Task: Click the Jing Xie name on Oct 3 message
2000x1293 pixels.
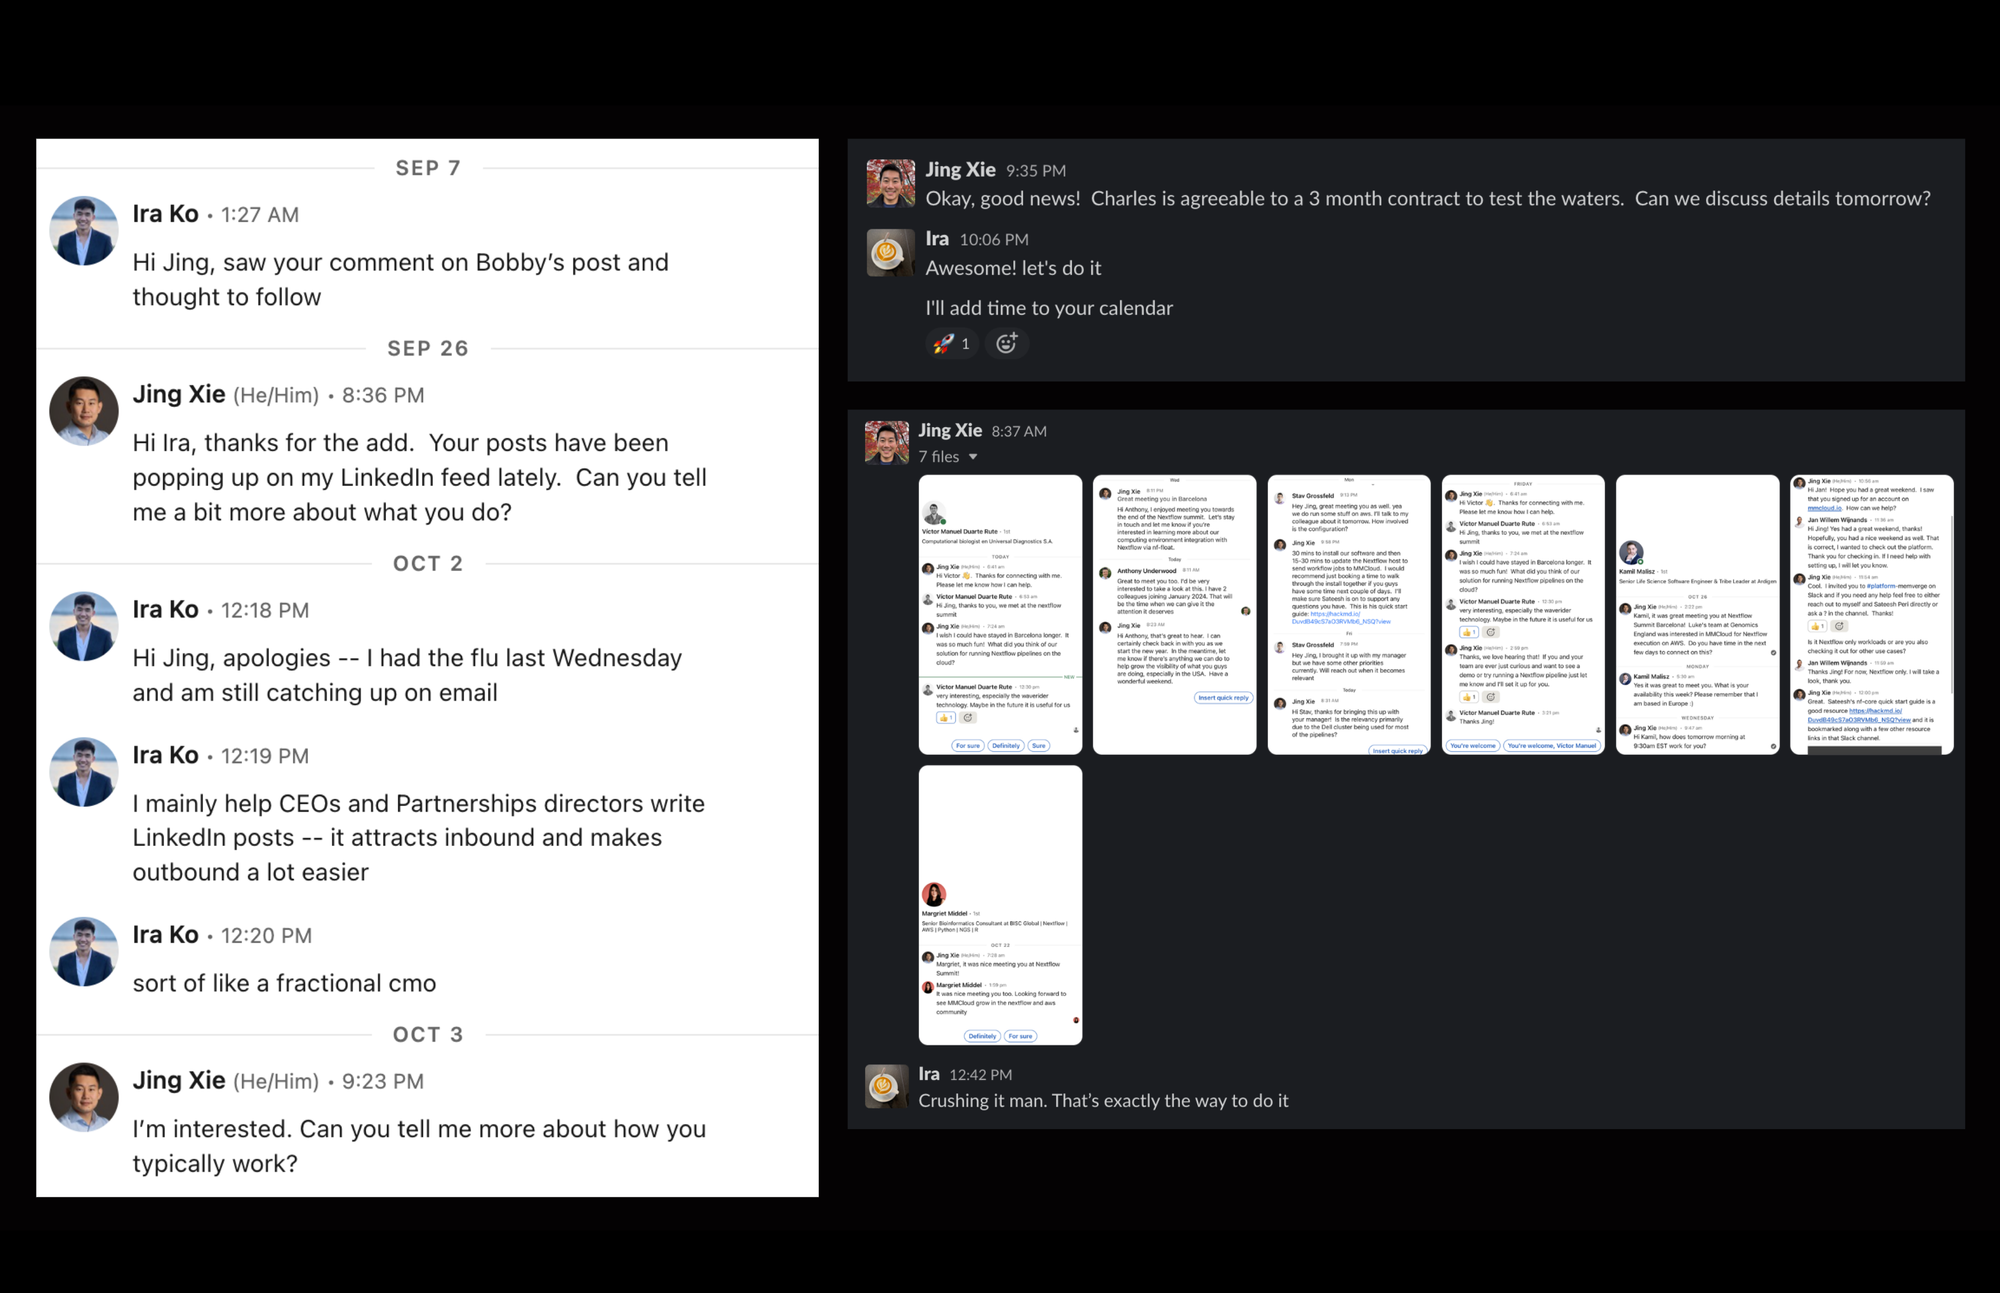Action: [179, 1080]
